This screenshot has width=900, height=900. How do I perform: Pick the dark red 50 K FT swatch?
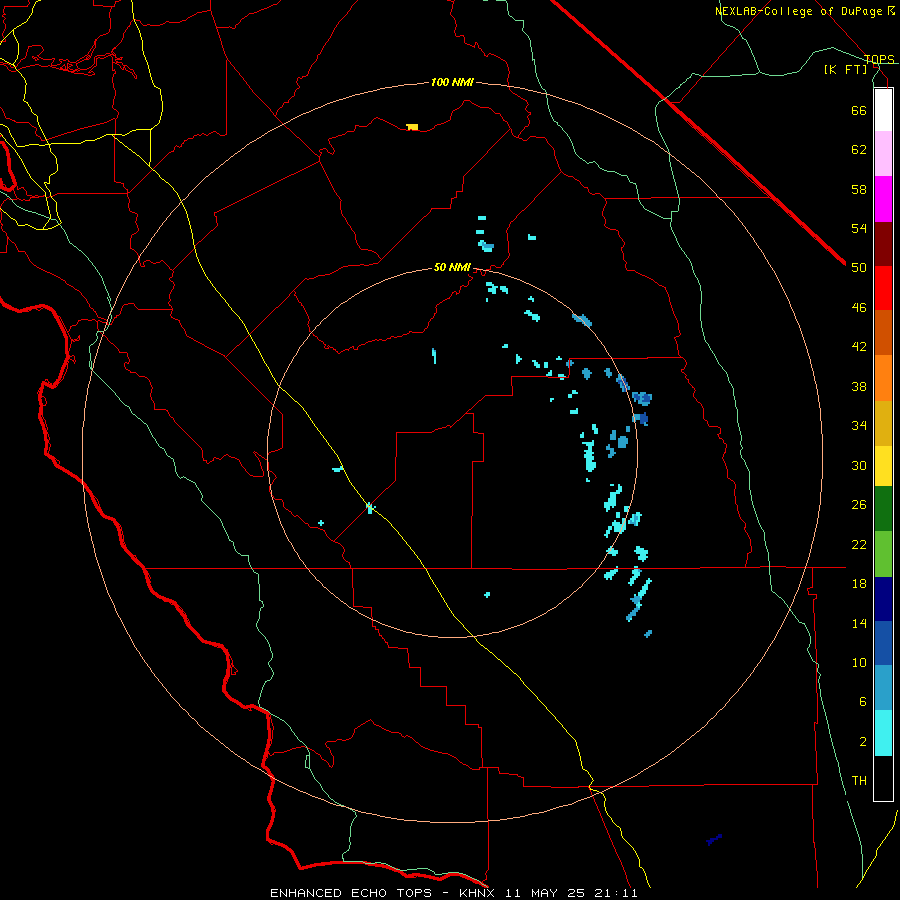click(x=883, y=244)
